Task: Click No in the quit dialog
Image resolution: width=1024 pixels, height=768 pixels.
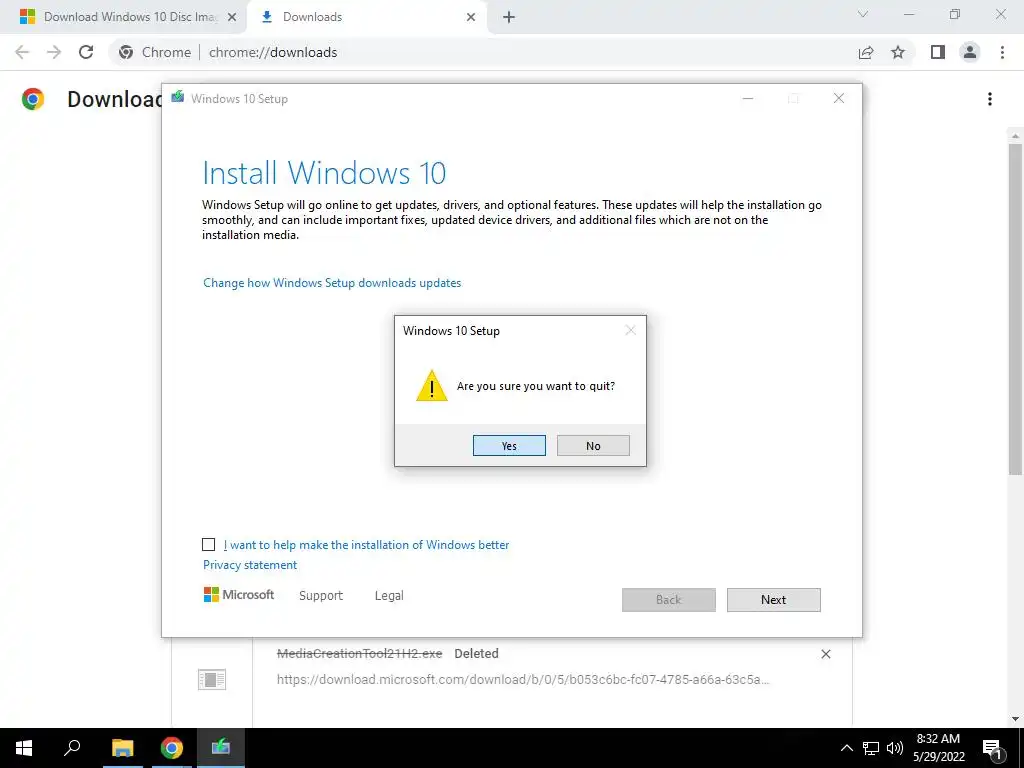Action: point(593,445)
